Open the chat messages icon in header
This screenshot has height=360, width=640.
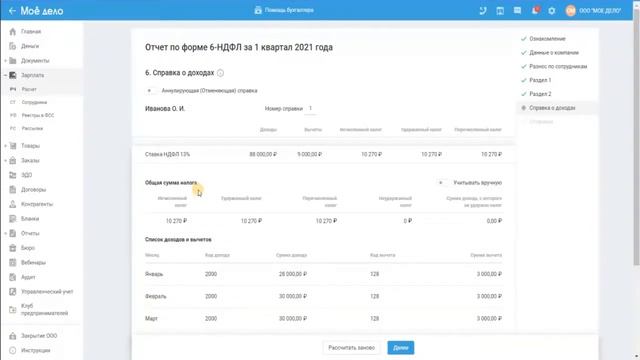(x=517, y=11)
